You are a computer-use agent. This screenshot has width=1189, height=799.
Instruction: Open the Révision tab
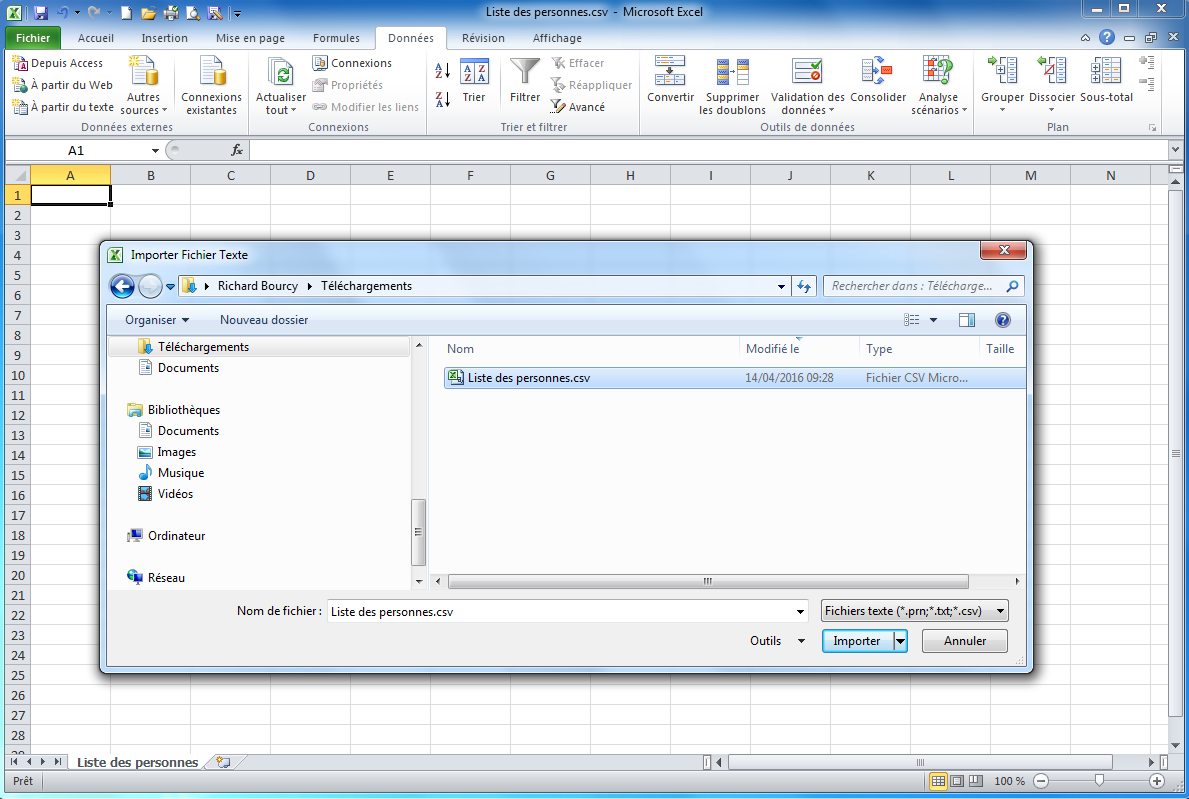pyautogui.click(x=483, y=38)
